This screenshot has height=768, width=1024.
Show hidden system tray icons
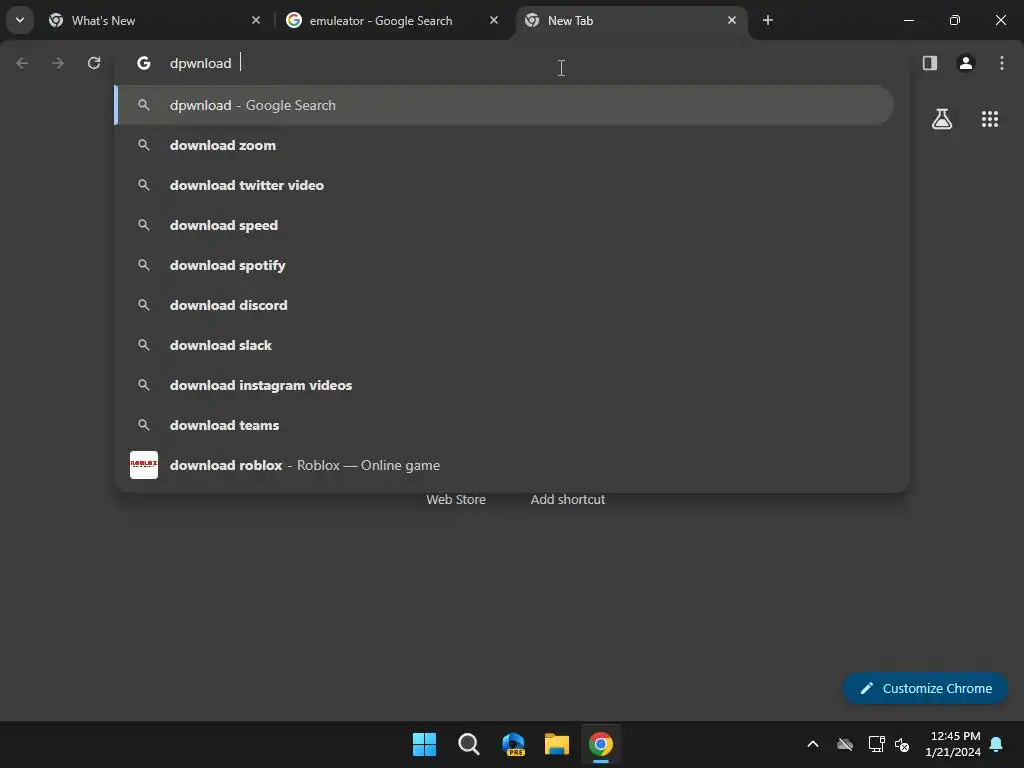tap(813, 744)
